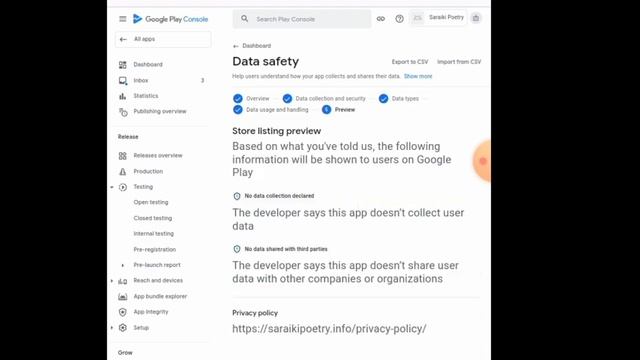Click the No data shared shield icon
The image size is (640, 360).
pyautogui.click(x=237, y=249)
